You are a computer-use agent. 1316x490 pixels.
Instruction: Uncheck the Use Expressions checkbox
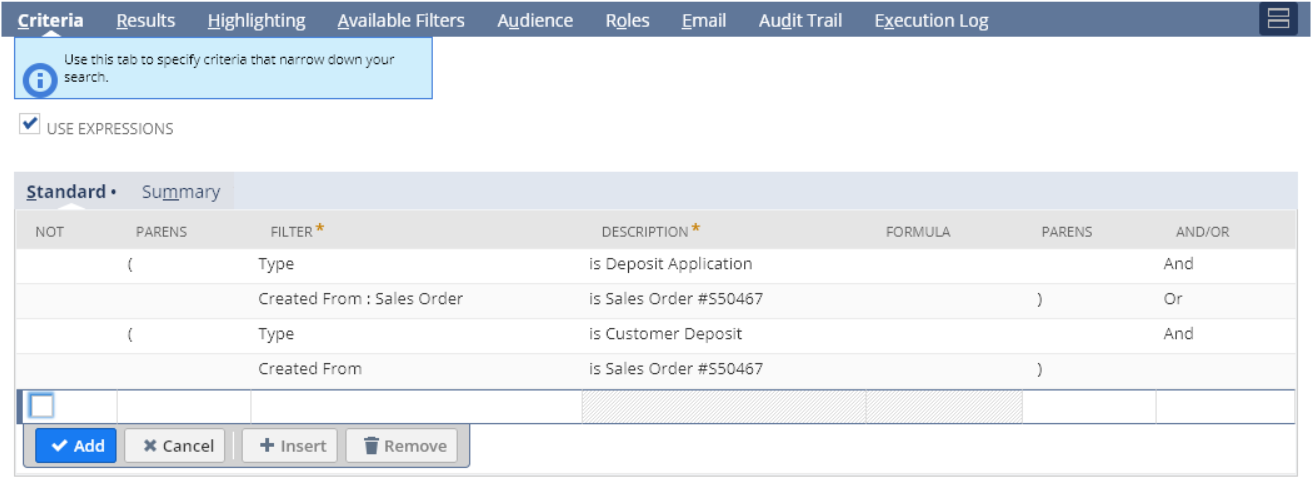[x=30, y=126]
